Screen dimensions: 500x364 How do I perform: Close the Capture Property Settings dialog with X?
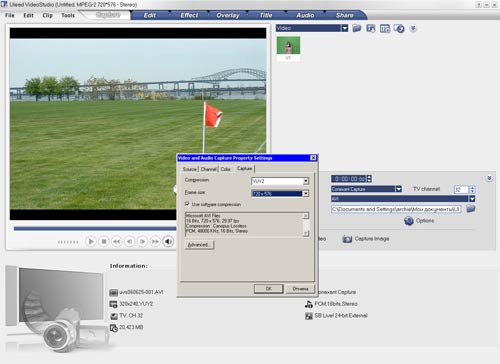pyautogui.click(x=313, y=158)
